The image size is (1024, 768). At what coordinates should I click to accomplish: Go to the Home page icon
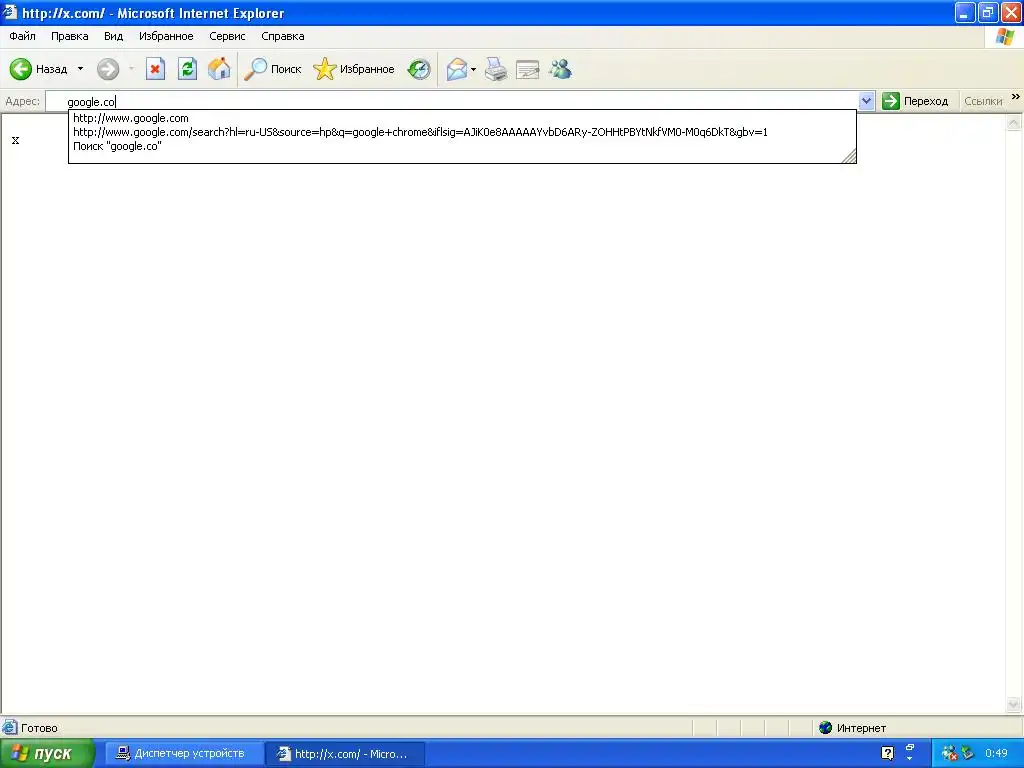219,69
